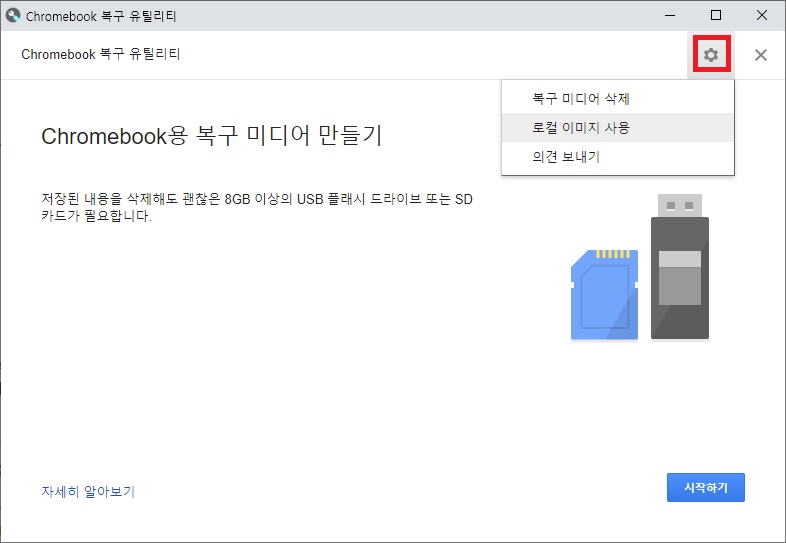Click the 시작하기 button
Viewport: 786px width, 543px height.
pos(705,487)
